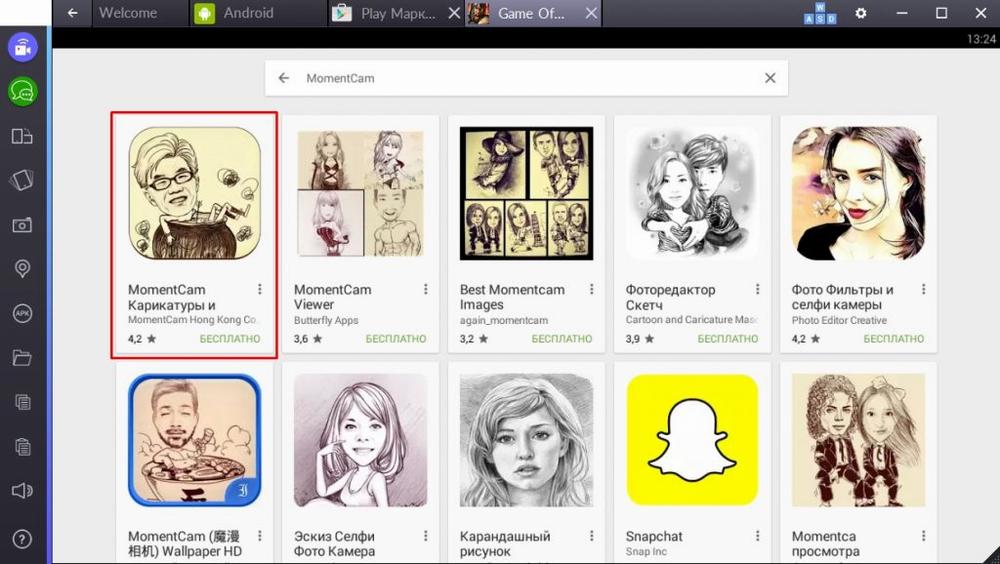Viewport: 1000px width, 564px height.
Task: Click in the MomentCam search text field
Action: [x=520, y=78]
